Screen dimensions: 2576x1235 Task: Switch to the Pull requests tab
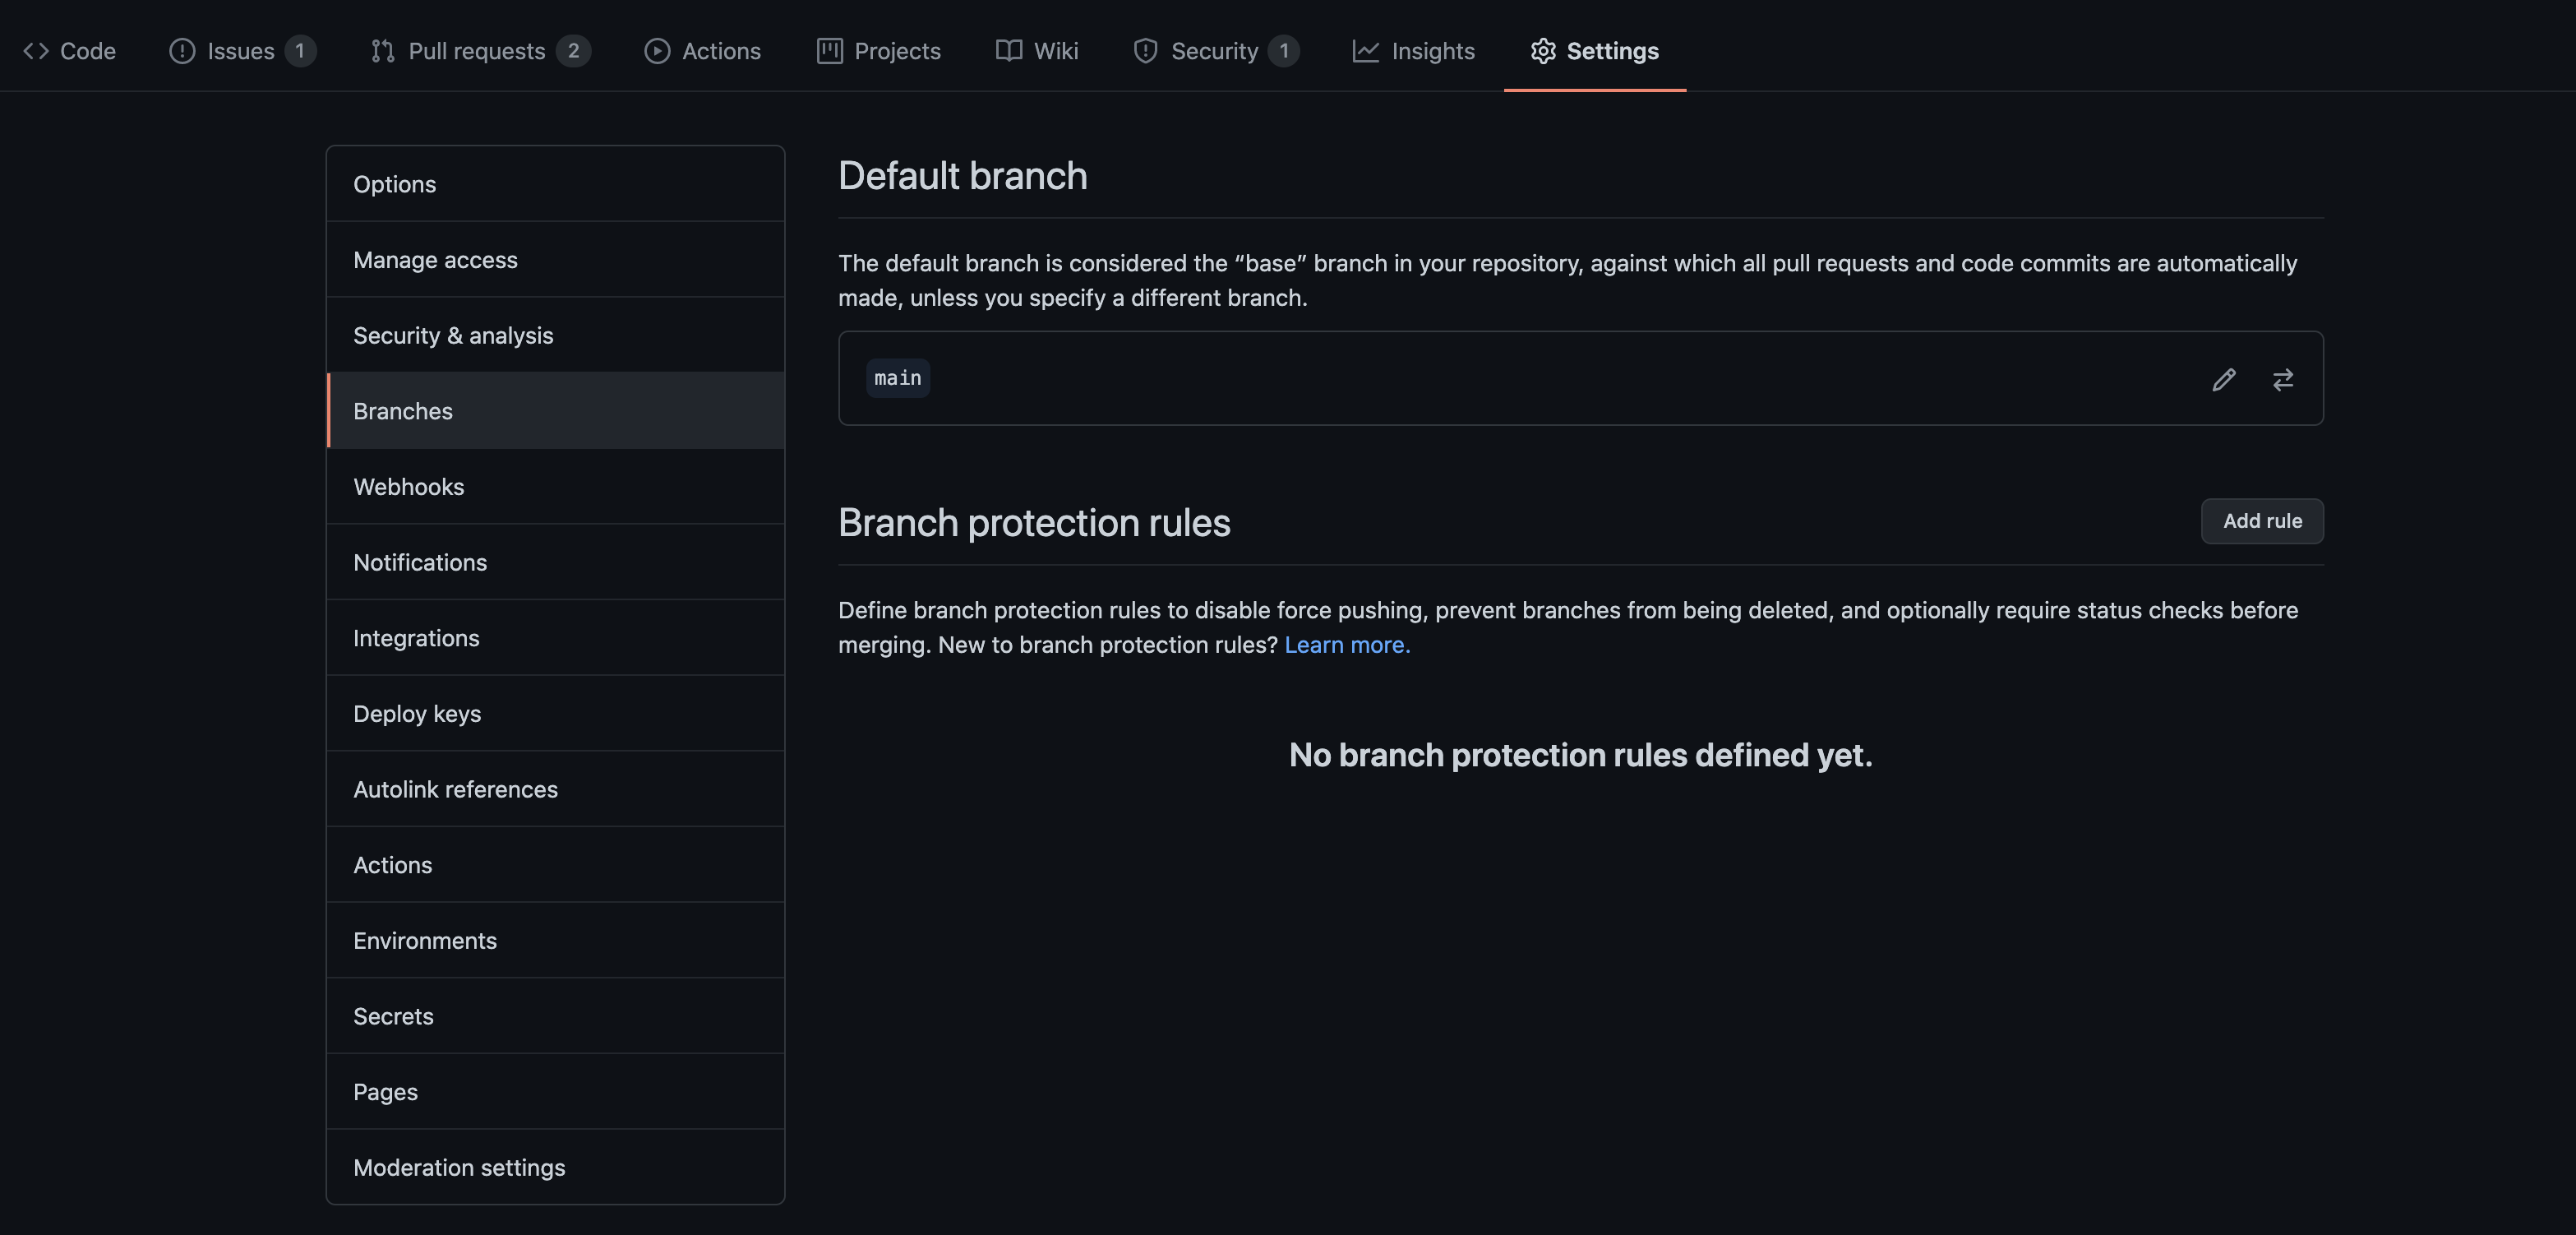click(478, 50)
